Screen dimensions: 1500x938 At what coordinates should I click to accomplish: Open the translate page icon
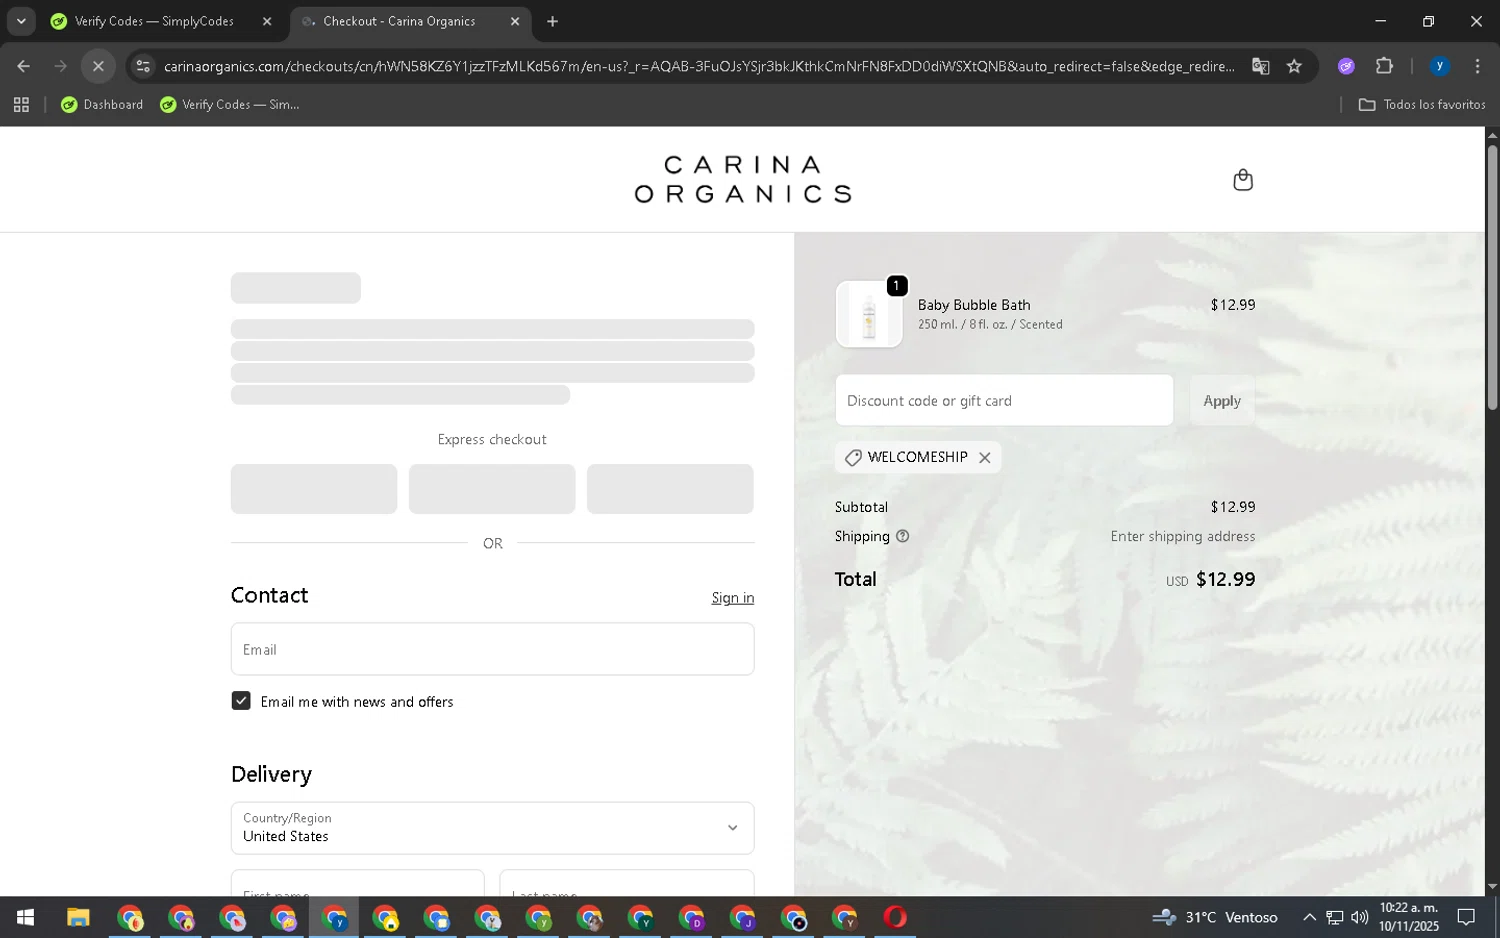tap(1261, 66)
